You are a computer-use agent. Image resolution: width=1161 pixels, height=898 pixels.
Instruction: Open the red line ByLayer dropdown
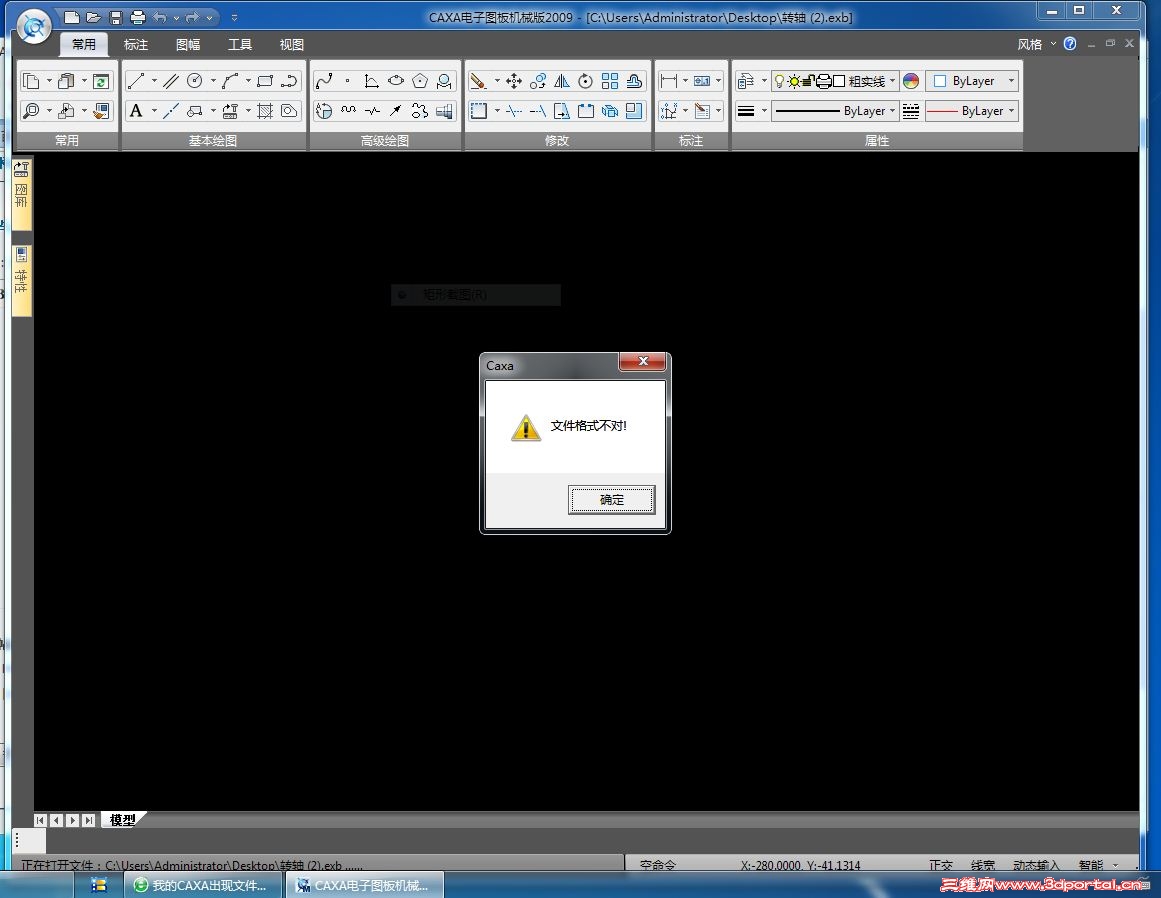972,111
